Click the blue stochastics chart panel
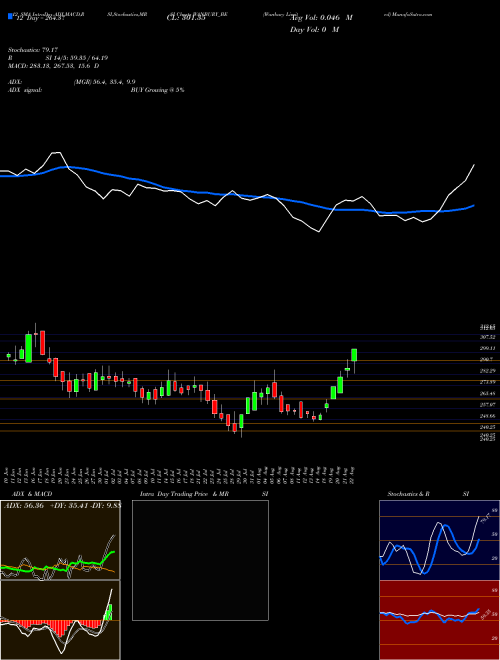 [x=439, y=540]
